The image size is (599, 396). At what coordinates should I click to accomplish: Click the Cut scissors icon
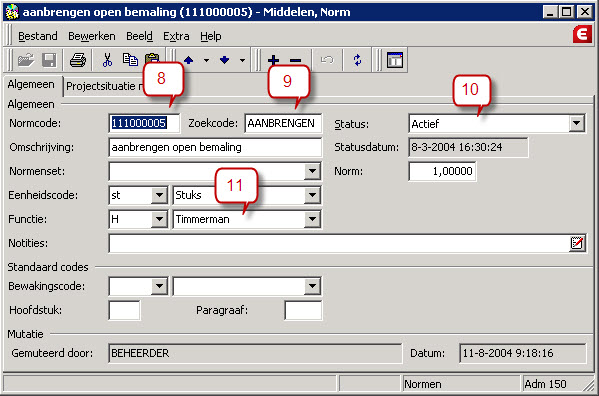point(107,60)
